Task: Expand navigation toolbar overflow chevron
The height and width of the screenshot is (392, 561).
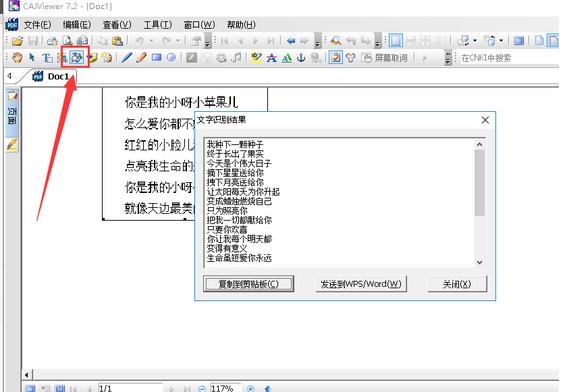Action: (x=317, y=41)
